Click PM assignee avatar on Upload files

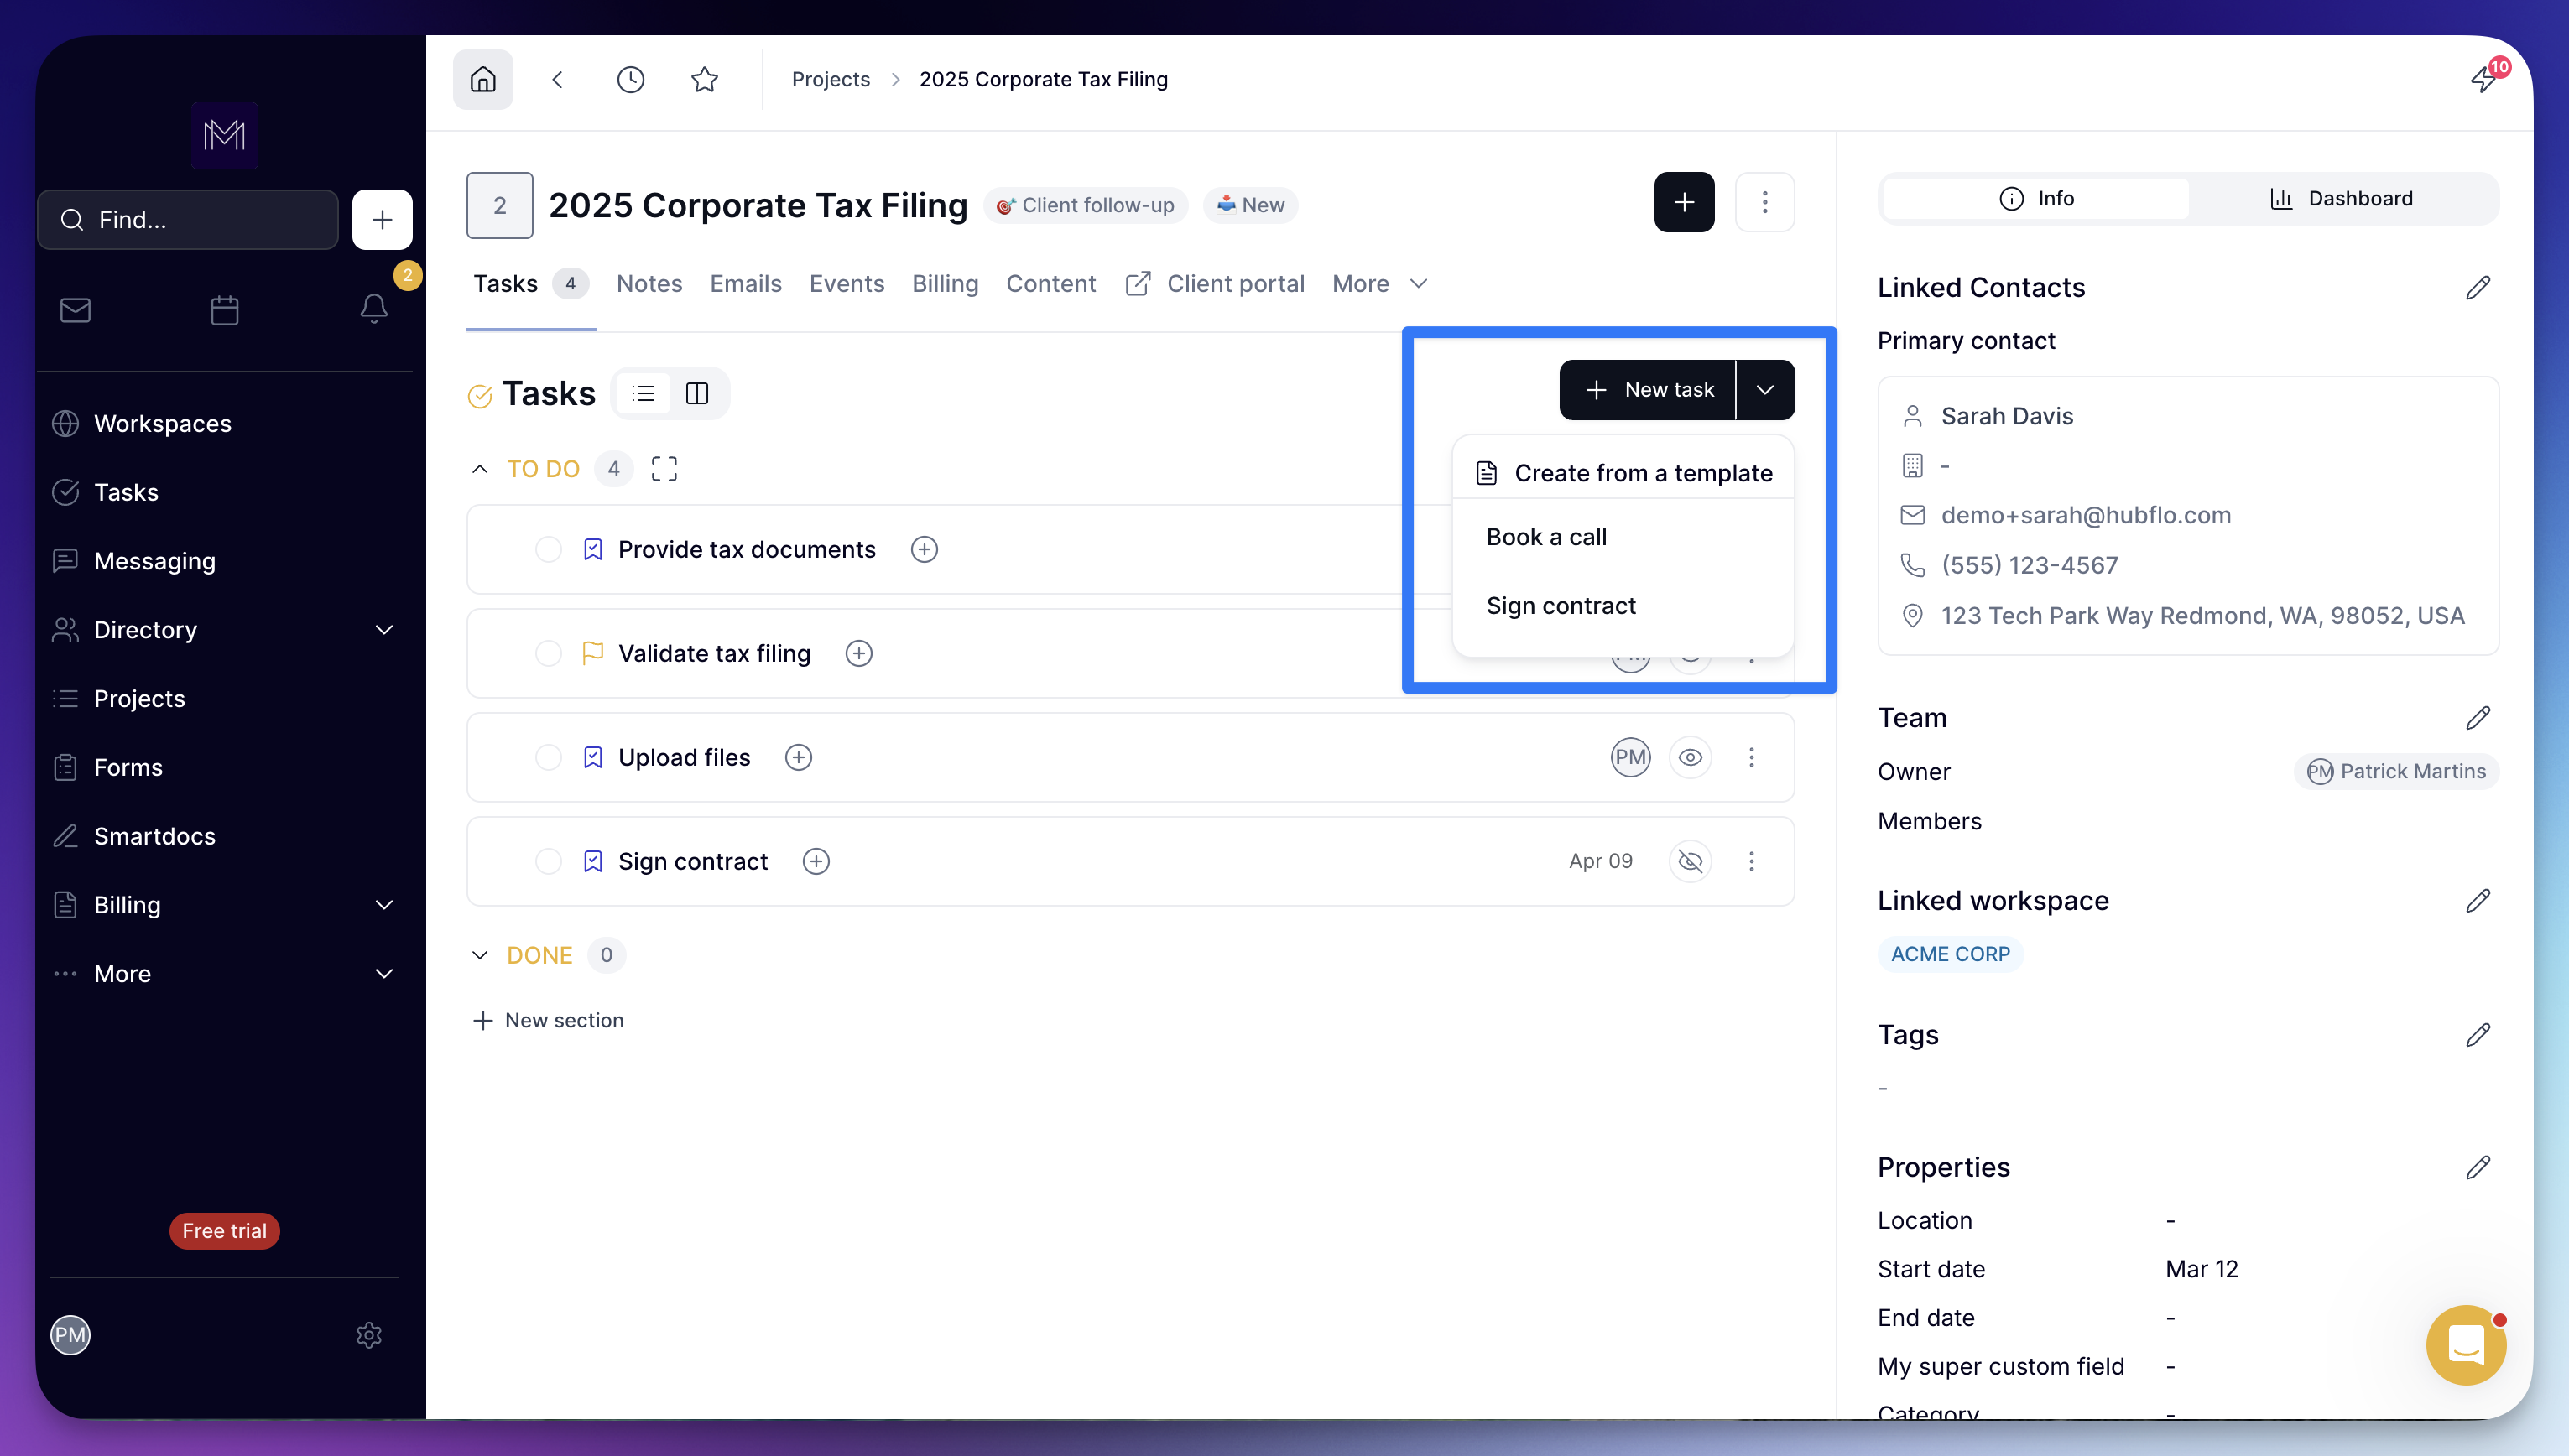(x=1630, y=757)
